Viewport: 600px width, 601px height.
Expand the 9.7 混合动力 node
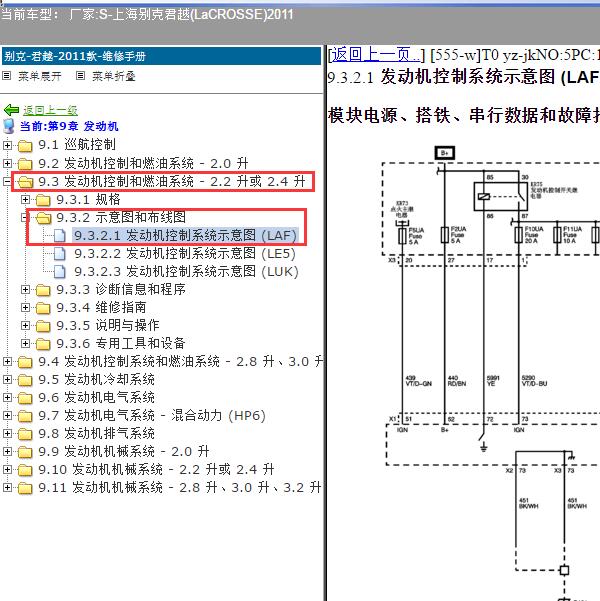tap(7, 415)
